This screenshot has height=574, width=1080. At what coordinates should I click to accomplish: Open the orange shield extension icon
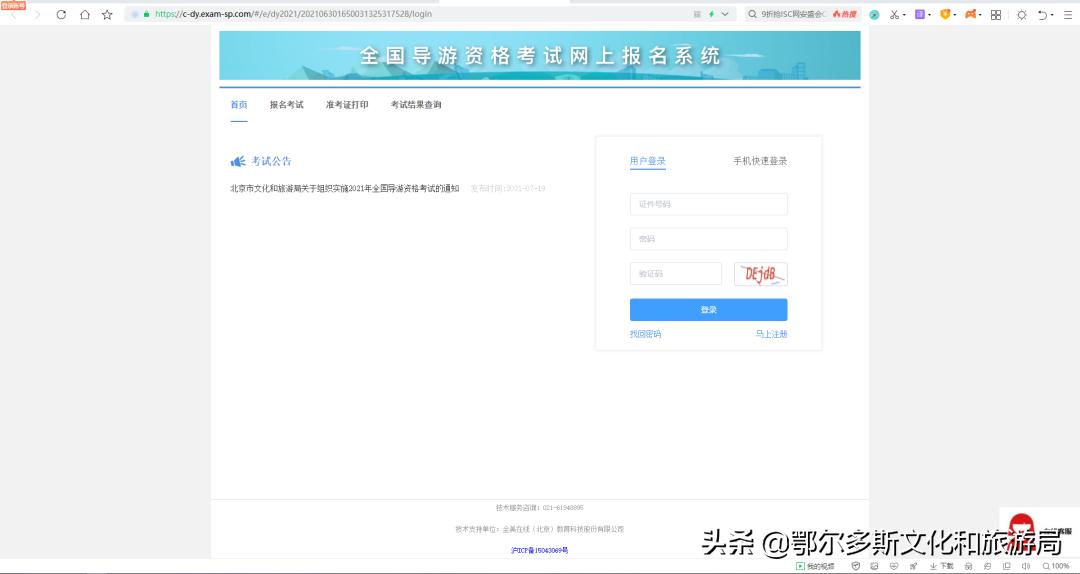pos(945,14)
